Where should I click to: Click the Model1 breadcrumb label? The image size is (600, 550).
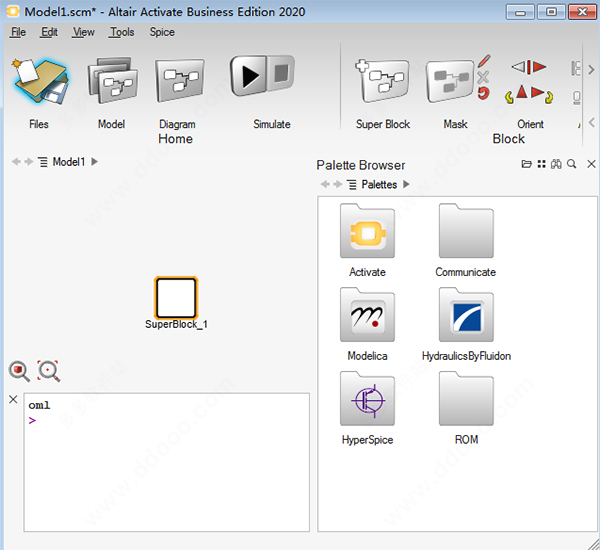68,162
